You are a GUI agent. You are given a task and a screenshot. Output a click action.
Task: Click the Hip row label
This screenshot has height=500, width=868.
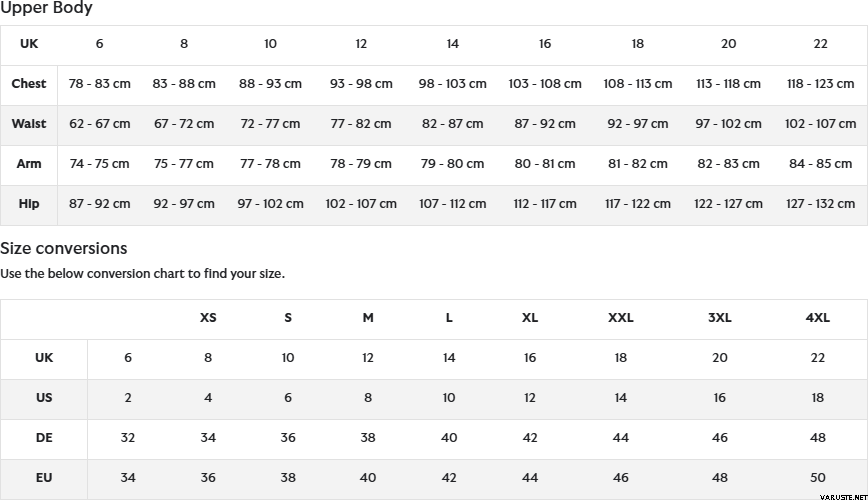(x=29, y=204)
